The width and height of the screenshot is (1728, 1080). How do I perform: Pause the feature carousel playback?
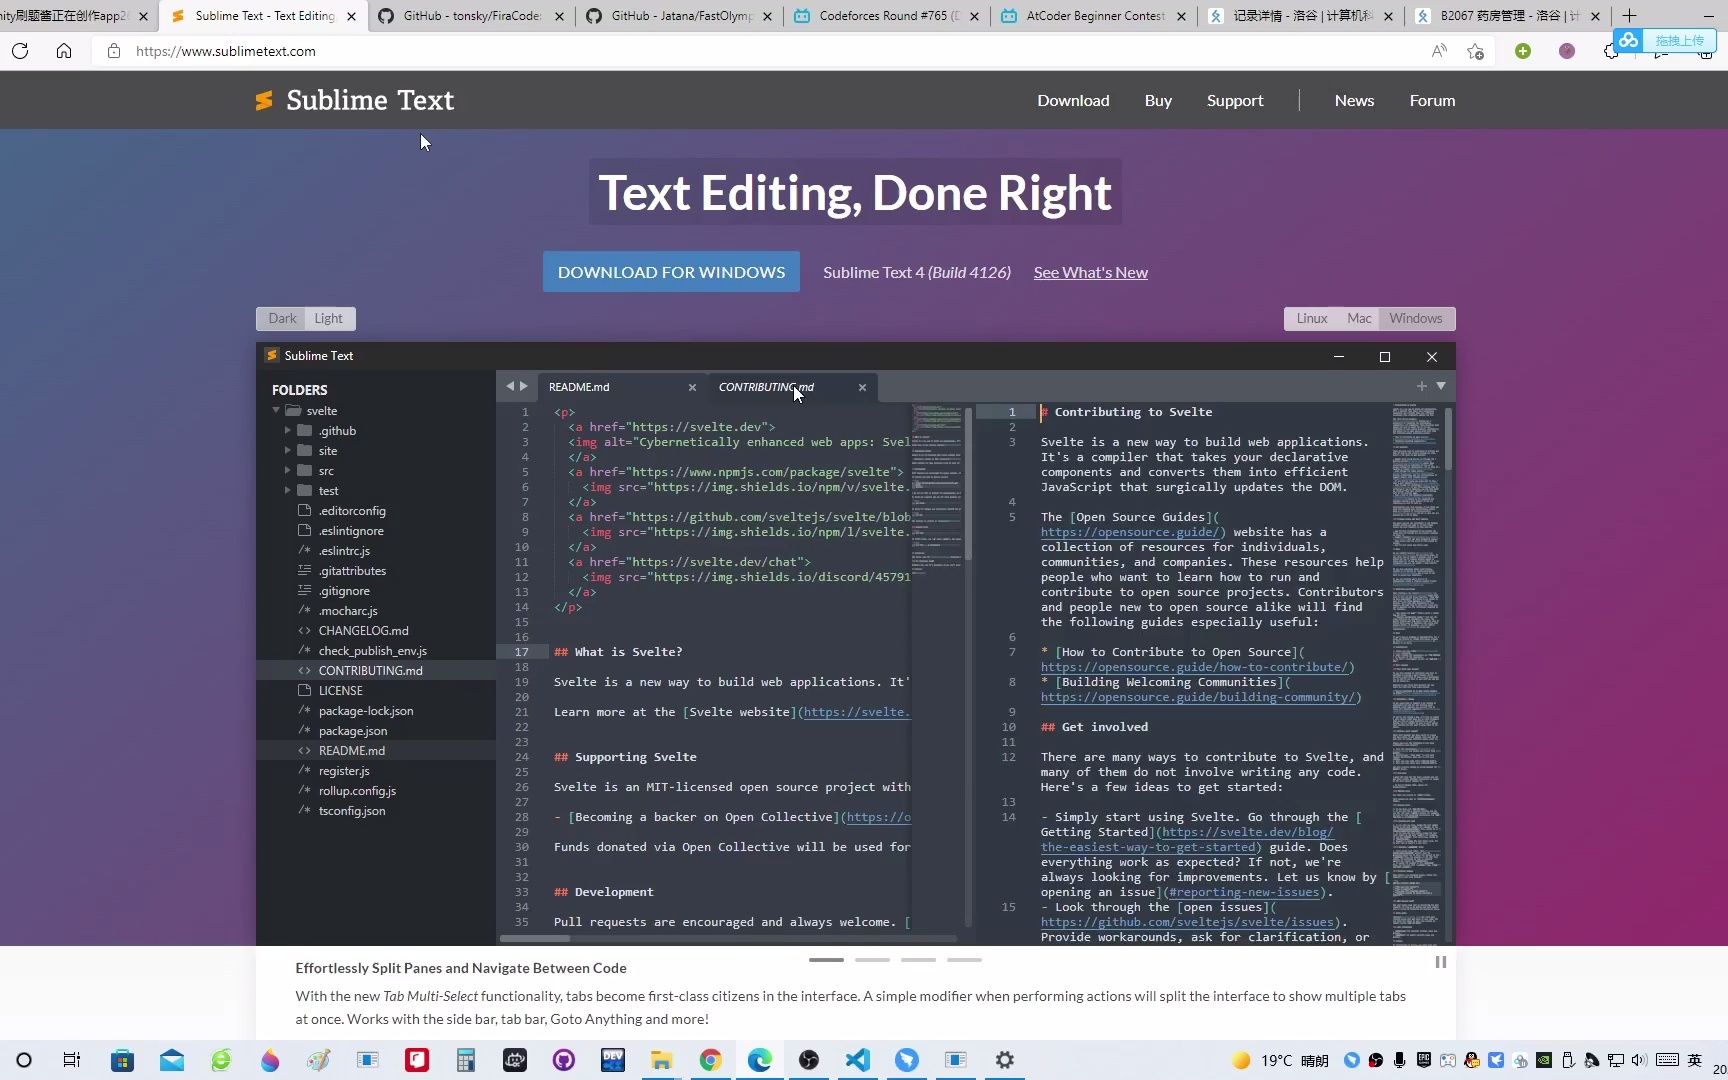[1440, 962]
